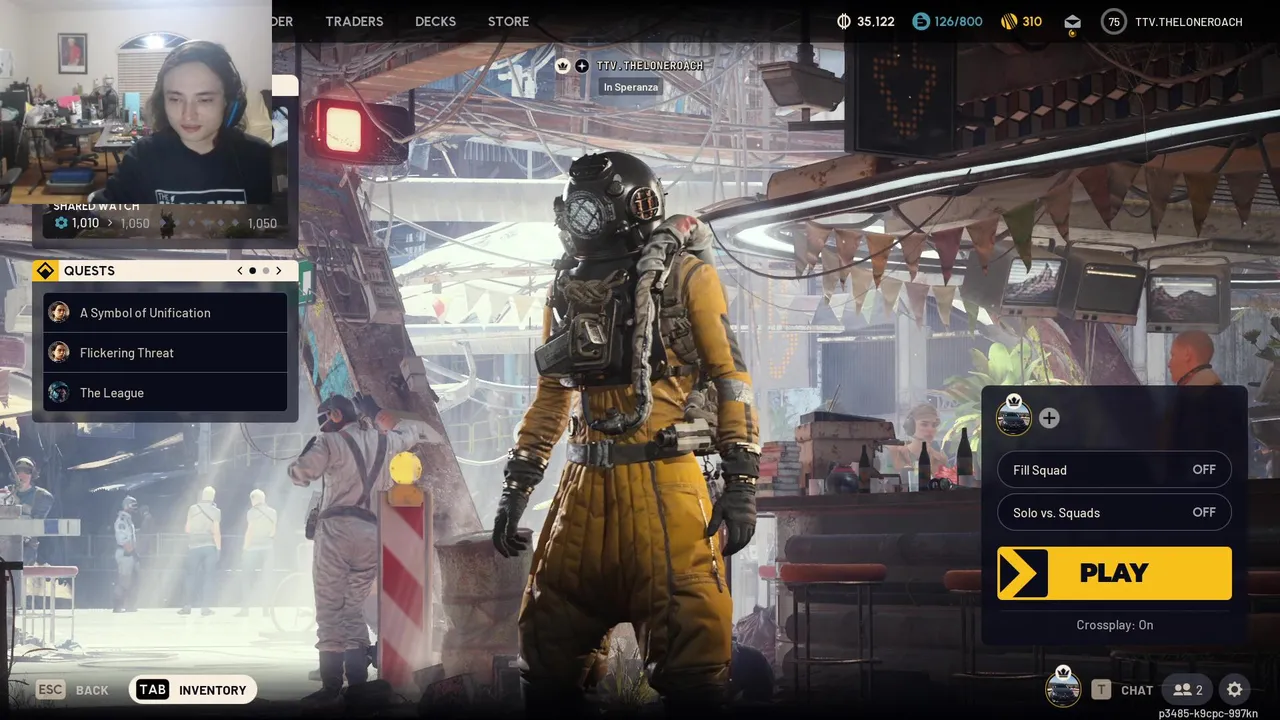Add squad member with plus button

pyautogui.click(x=1049, y=418)
